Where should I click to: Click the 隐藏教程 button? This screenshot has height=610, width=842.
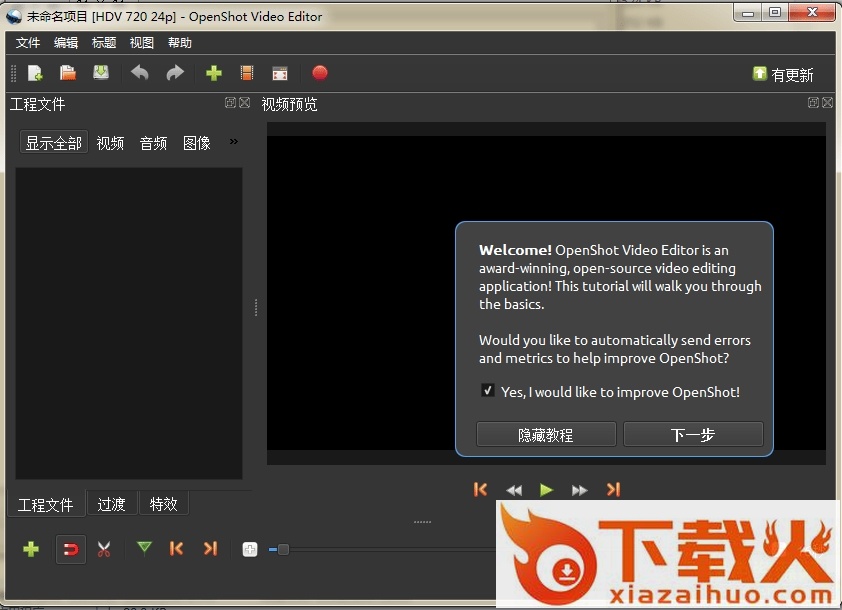pyautogui.click(x=545, y=435)
